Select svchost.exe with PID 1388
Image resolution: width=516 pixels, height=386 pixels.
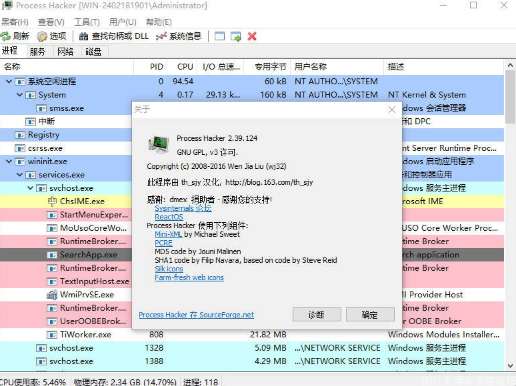(x=252, y=361)
